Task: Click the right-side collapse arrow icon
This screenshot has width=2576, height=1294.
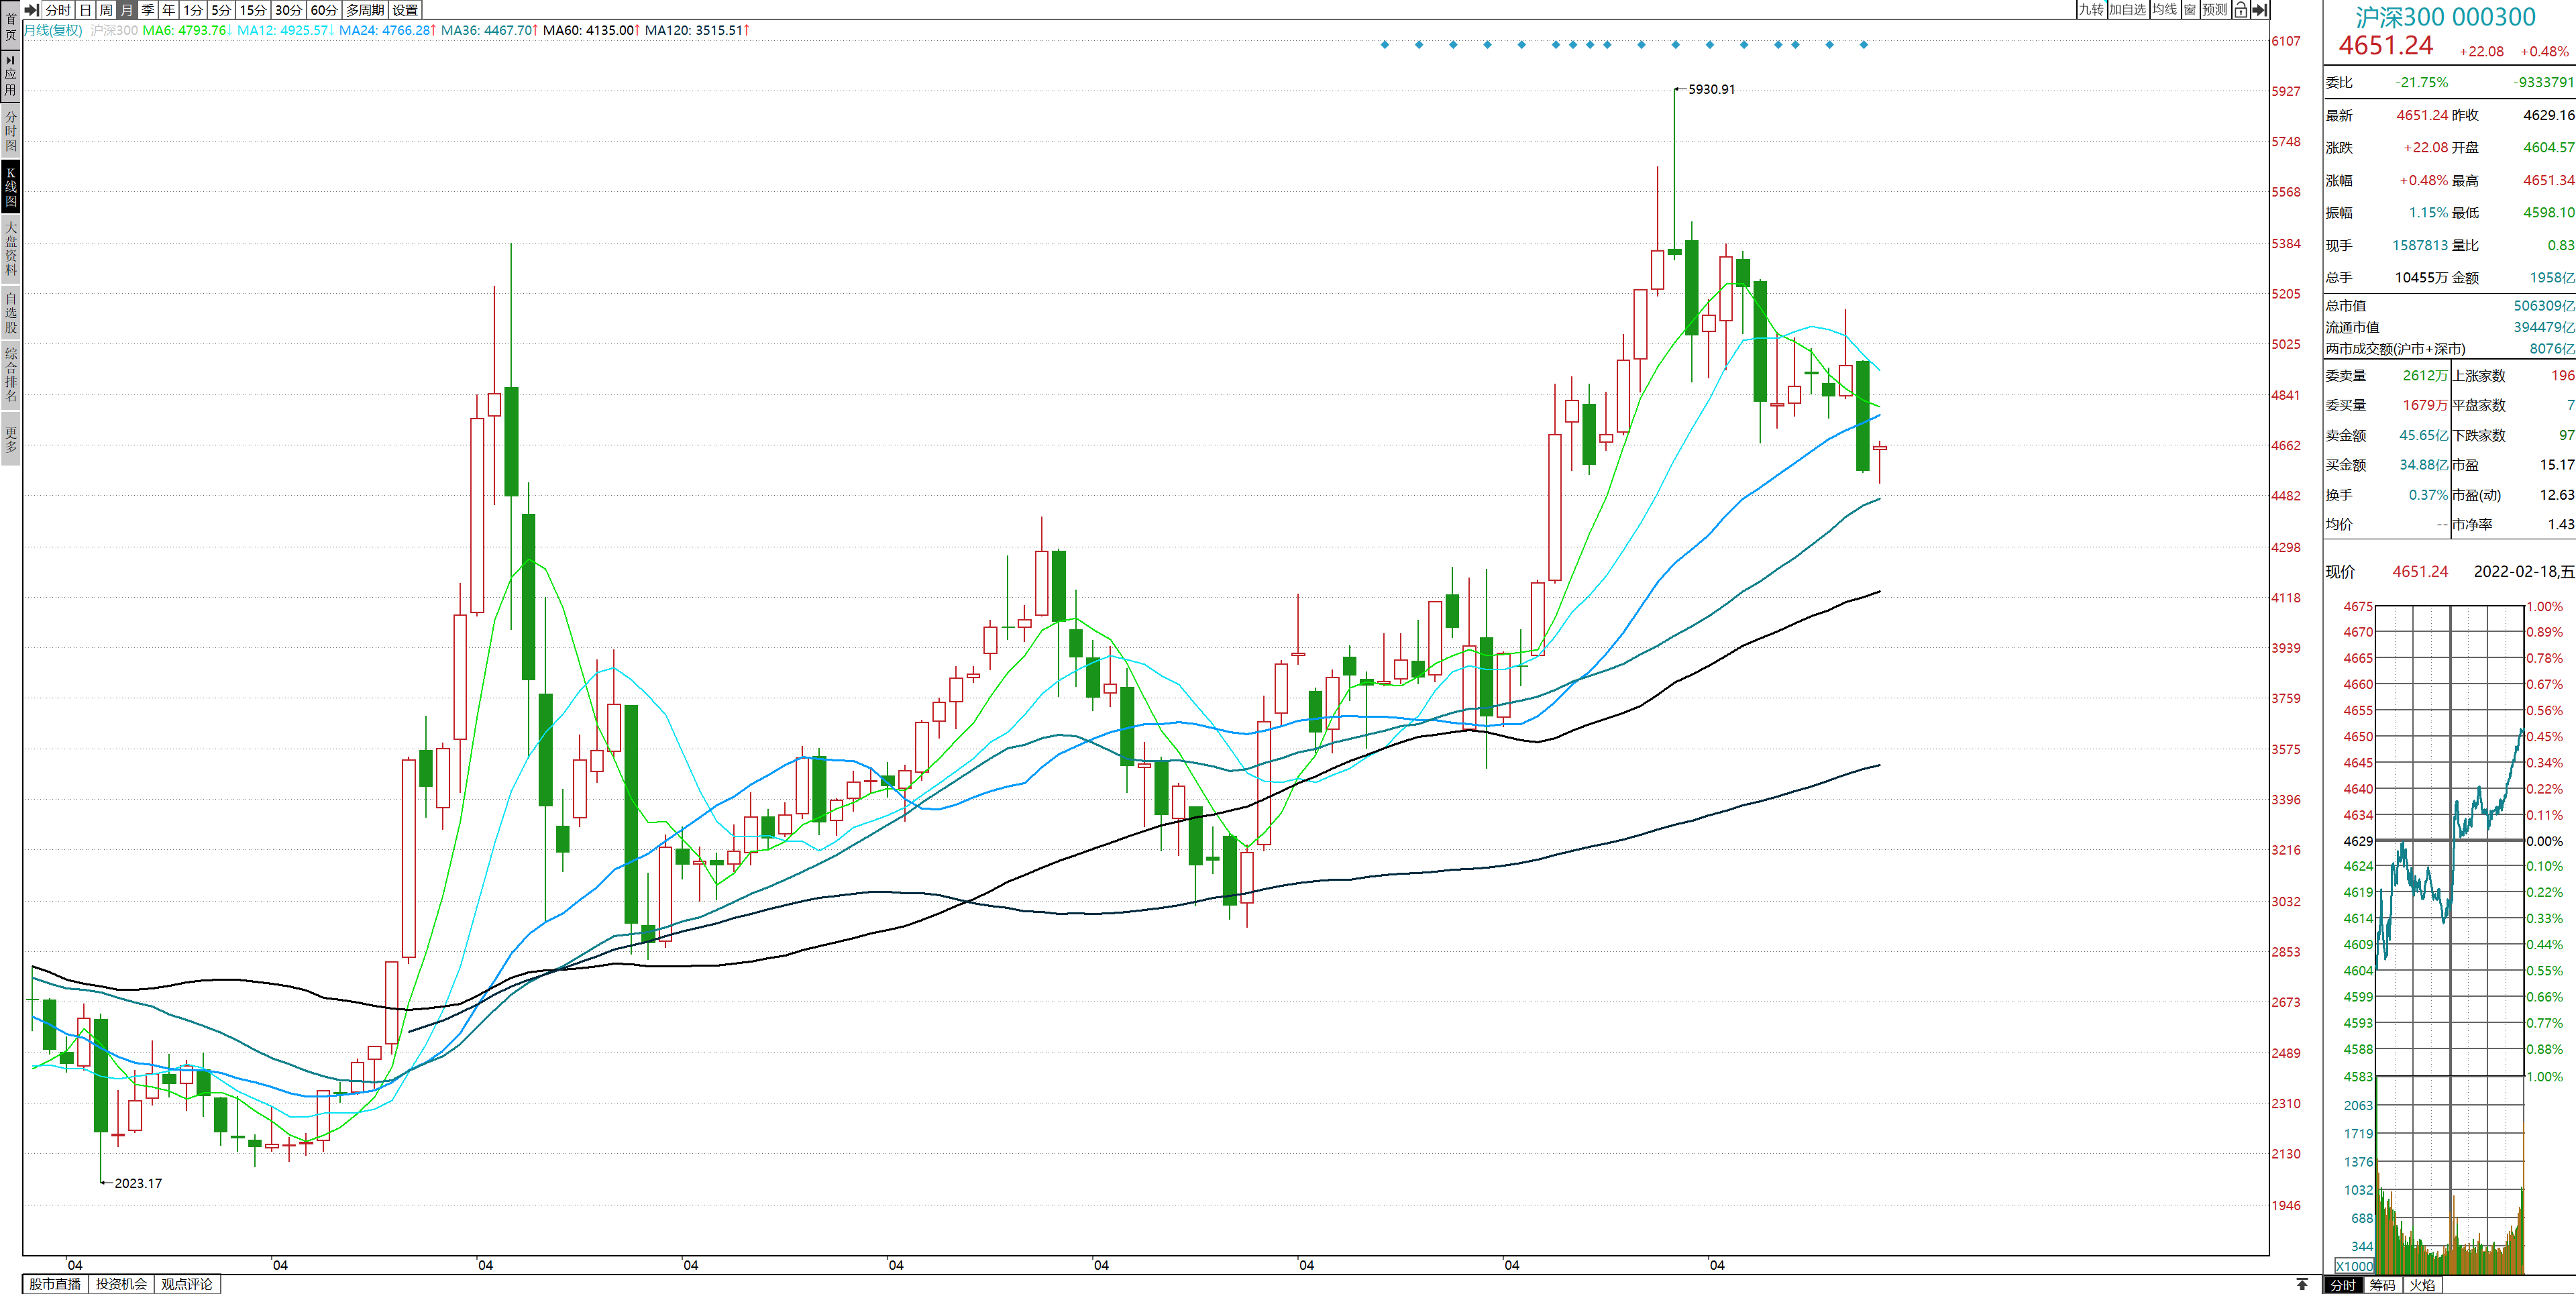Action: [2259, 10]
